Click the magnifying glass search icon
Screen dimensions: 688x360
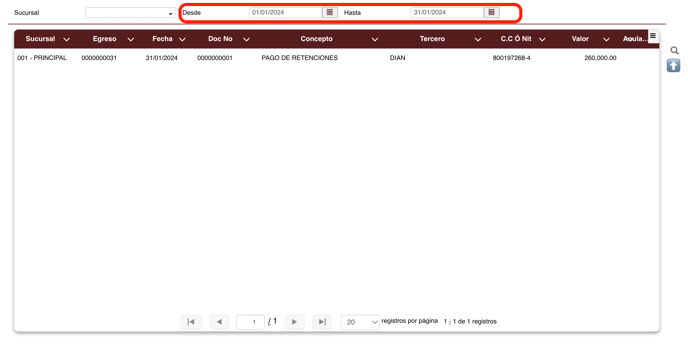pyautogui.click(x=674, y=50)
